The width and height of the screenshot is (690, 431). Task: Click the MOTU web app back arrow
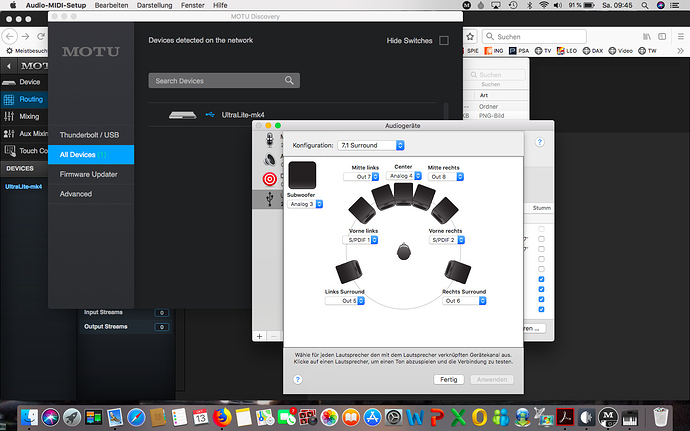(8, 66)
